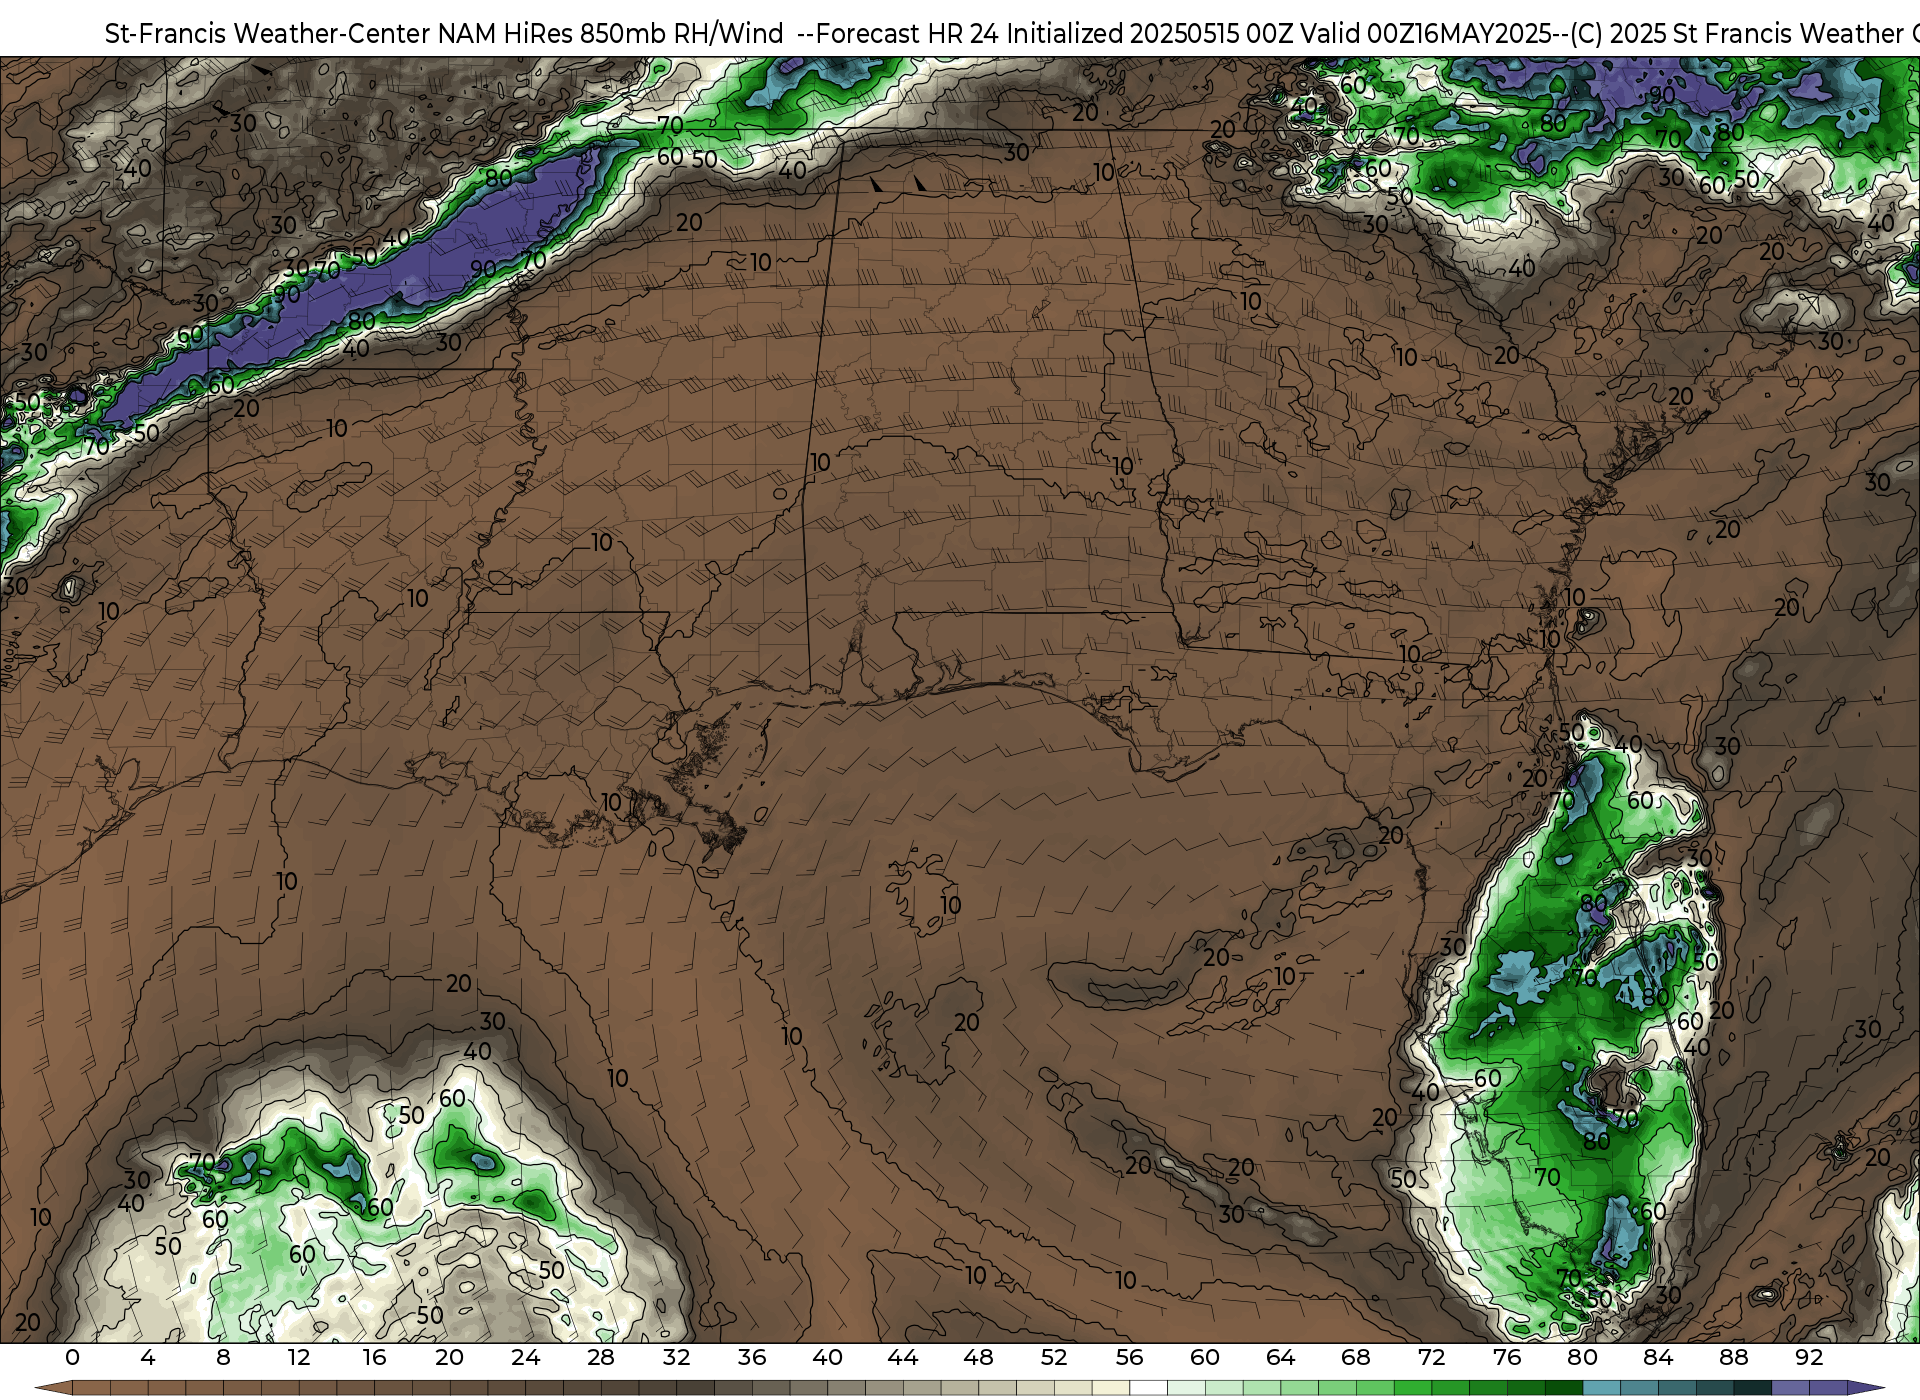This screenshot has width=1920, height=1400.
Task: Click the color bar label "56"
Action: point(1129,1357)
